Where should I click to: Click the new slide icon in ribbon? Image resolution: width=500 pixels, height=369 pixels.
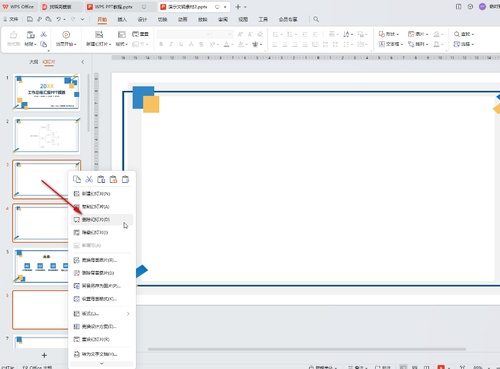point(99,34)
